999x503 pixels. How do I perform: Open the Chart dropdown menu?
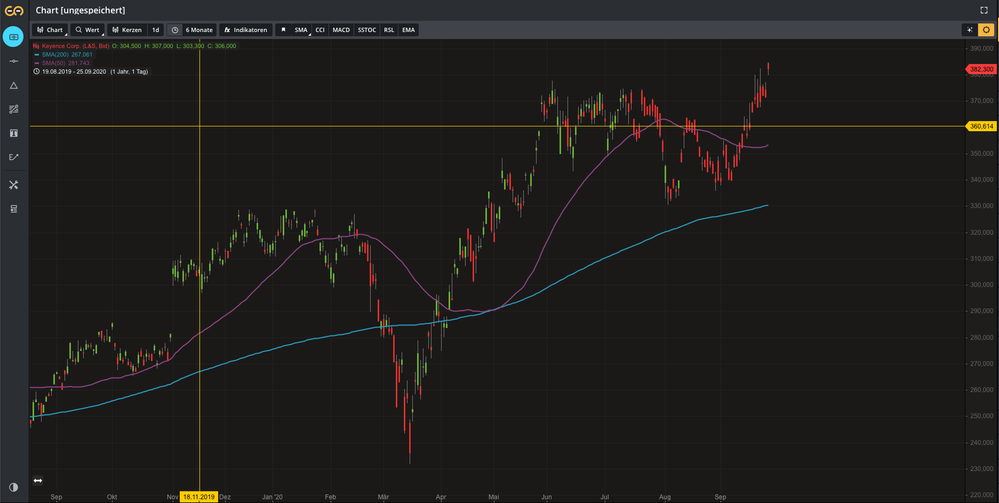point(50,30)
